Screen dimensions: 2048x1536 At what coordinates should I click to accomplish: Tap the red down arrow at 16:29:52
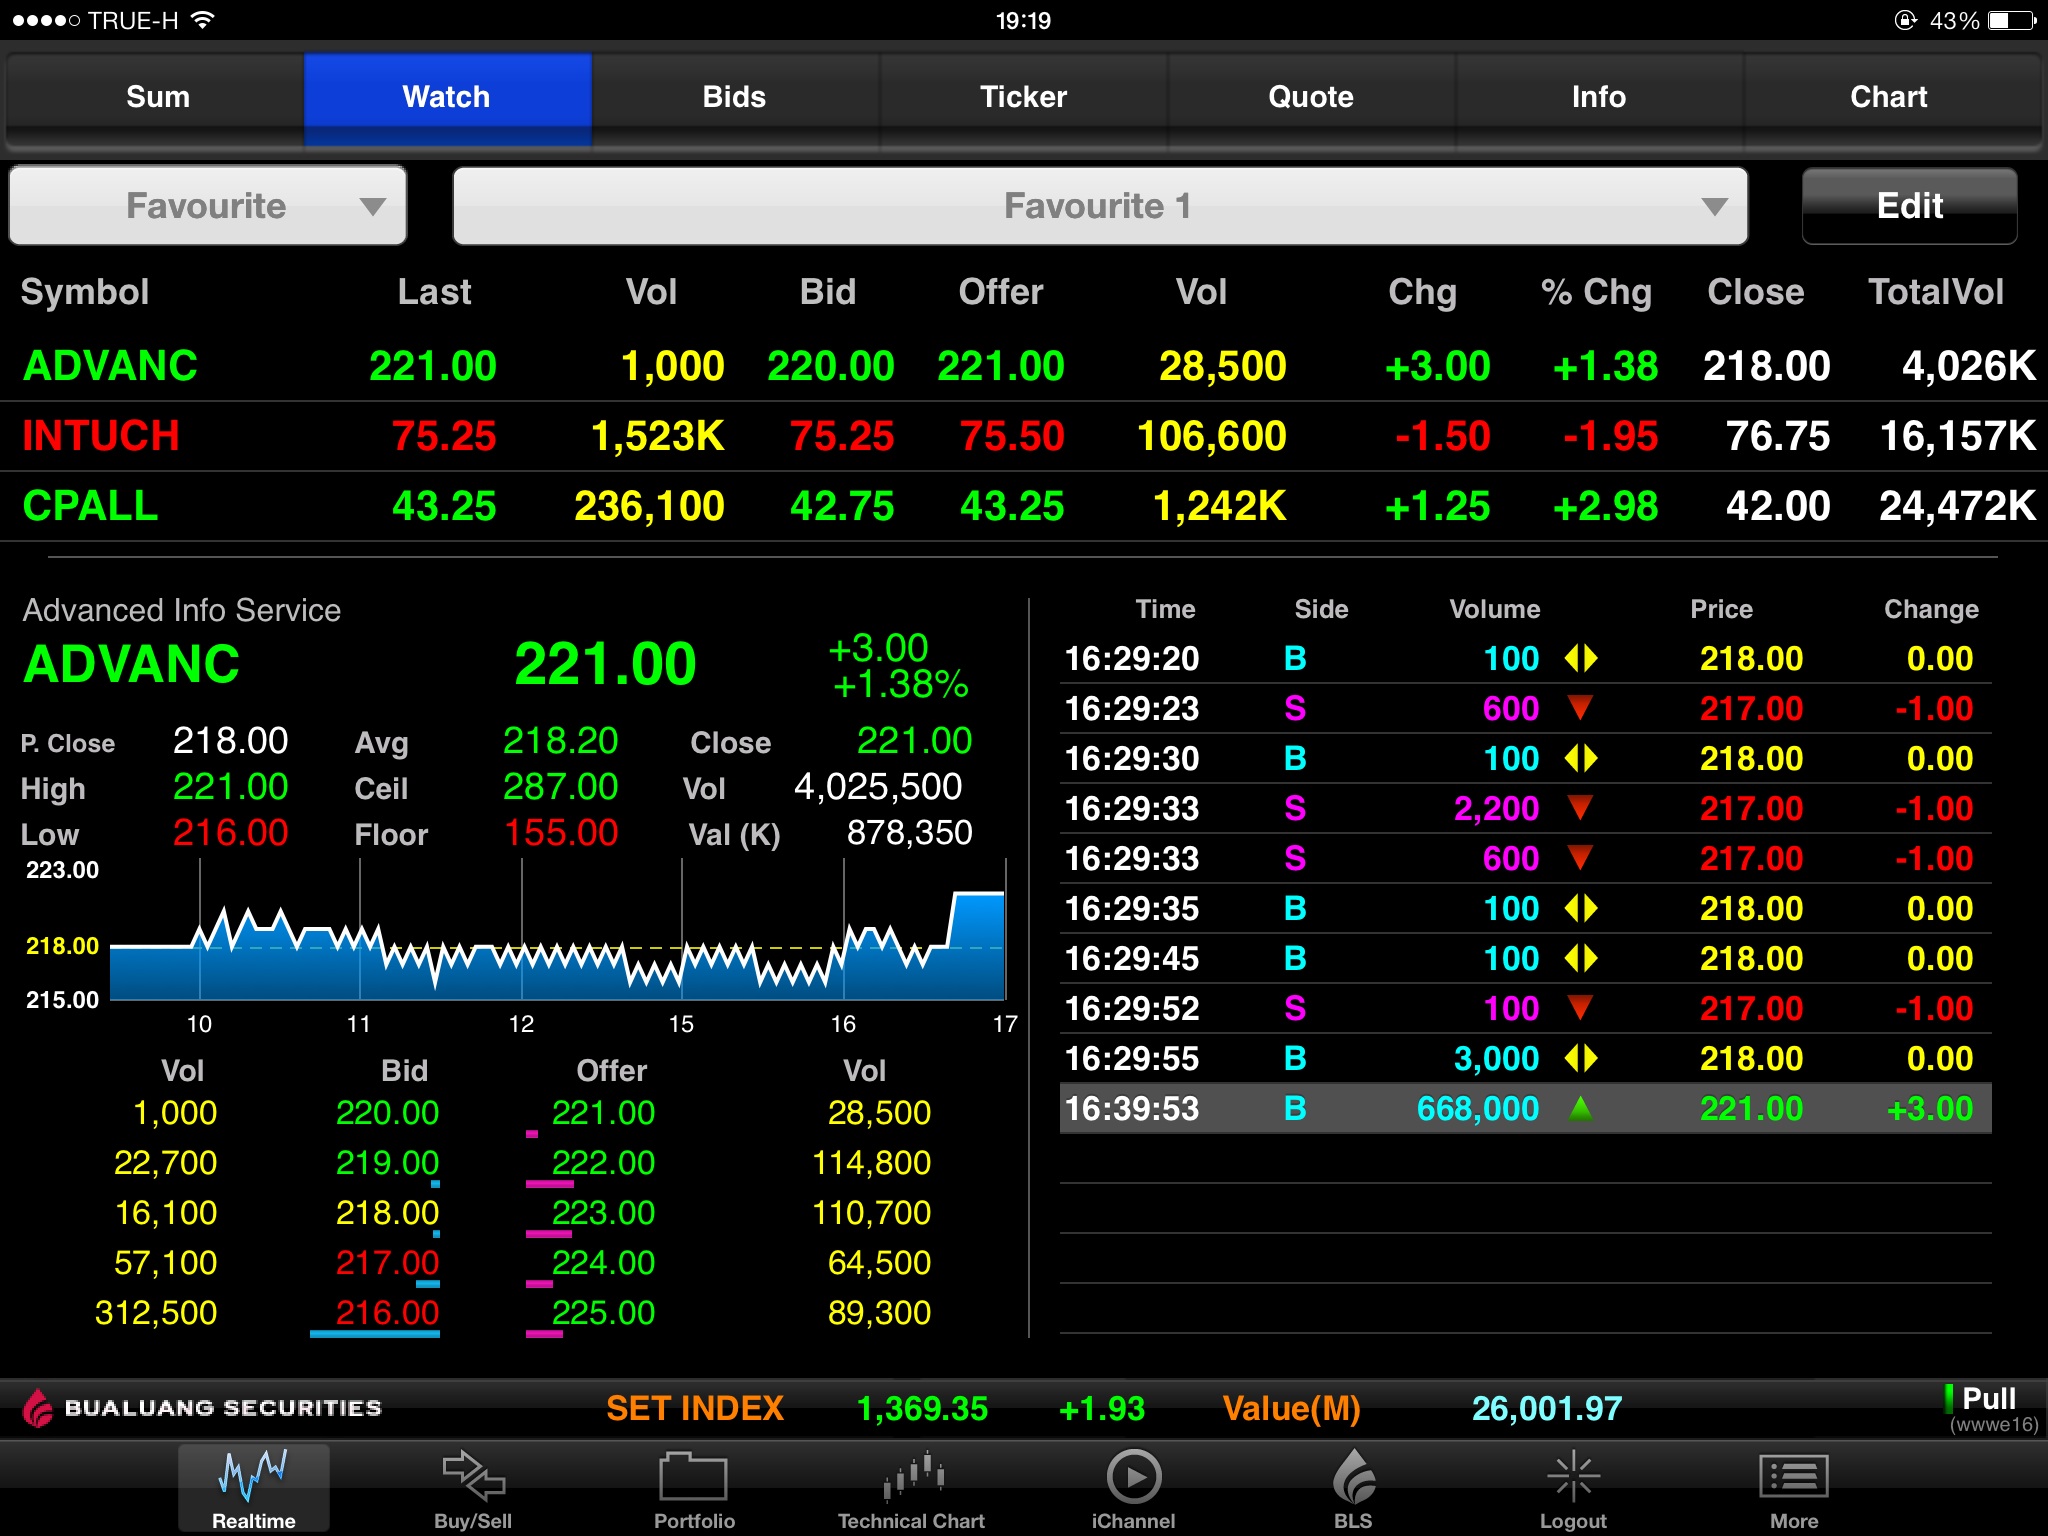coord(1580,1008)
